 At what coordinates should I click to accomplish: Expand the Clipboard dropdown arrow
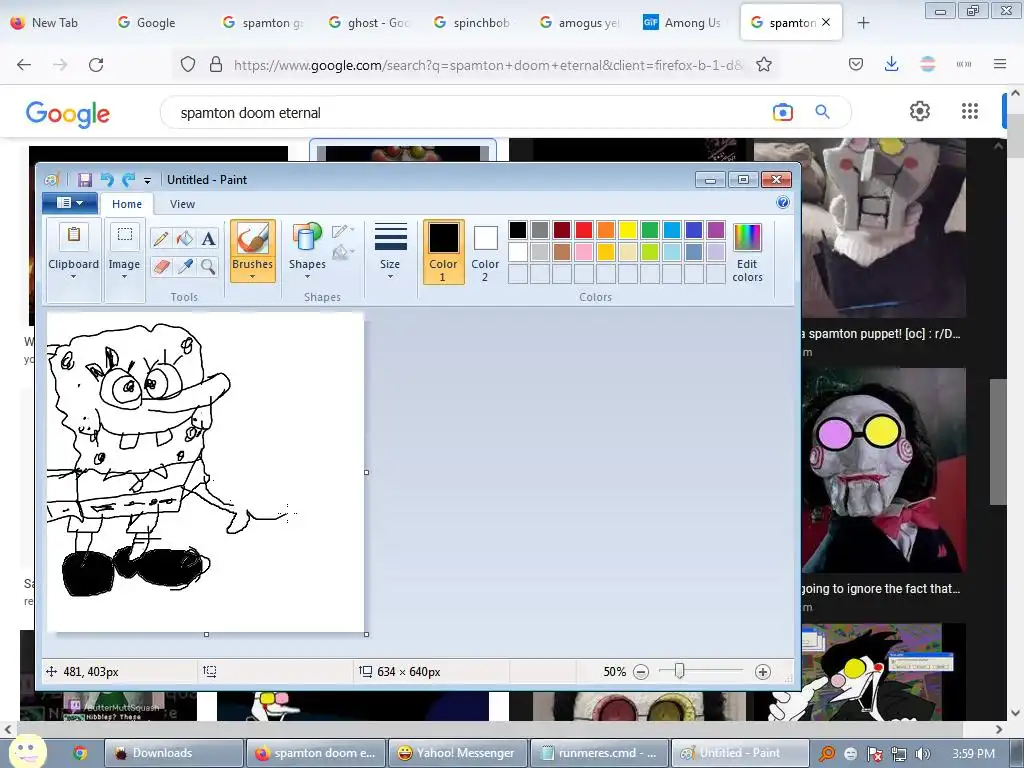[x=74, y=276]
